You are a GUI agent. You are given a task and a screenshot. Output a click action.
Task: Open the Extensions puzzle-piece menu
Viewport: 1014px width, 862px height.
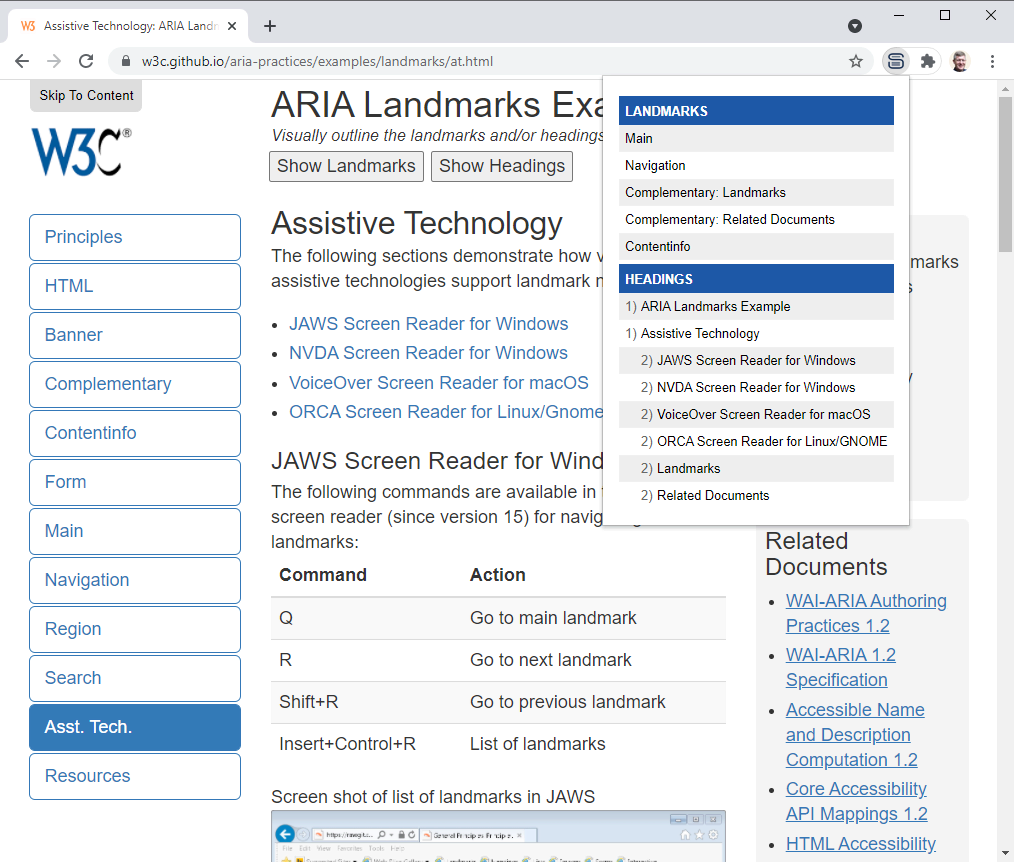[928, 61]
